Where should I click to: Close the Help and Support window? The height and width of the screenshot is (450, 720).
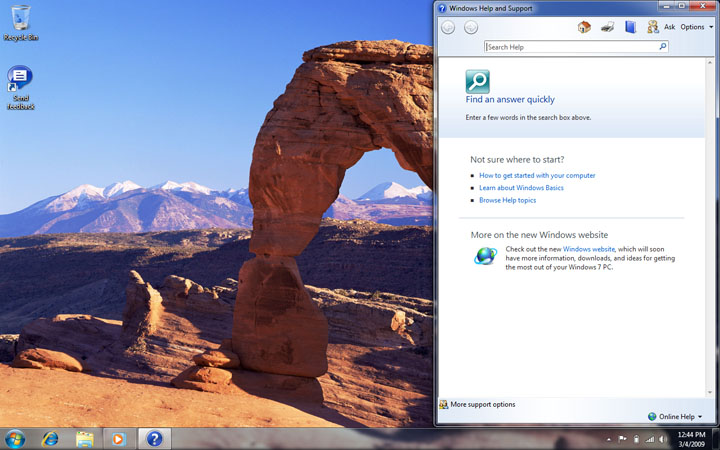(703, 6)
